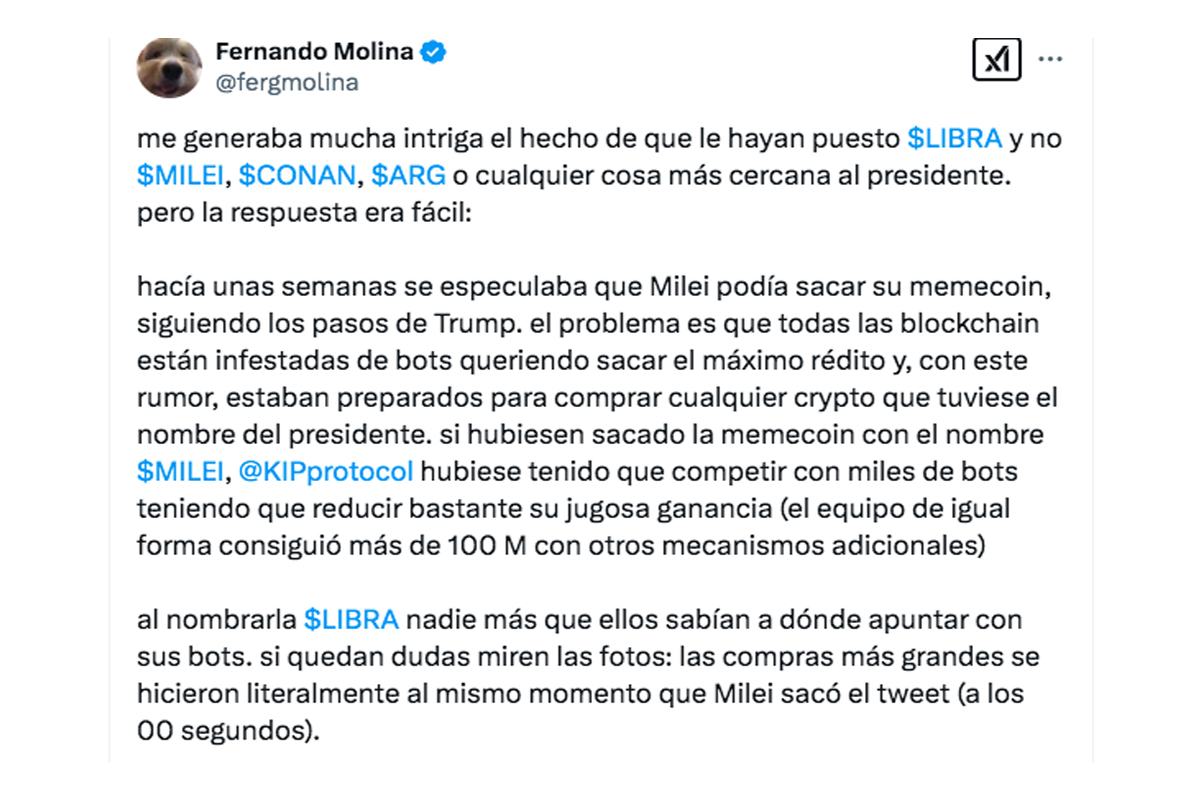Click Fernando Molina's dog profile picture
The height and width of the screenshot is (800, 1200).
[x=170, y=68]
